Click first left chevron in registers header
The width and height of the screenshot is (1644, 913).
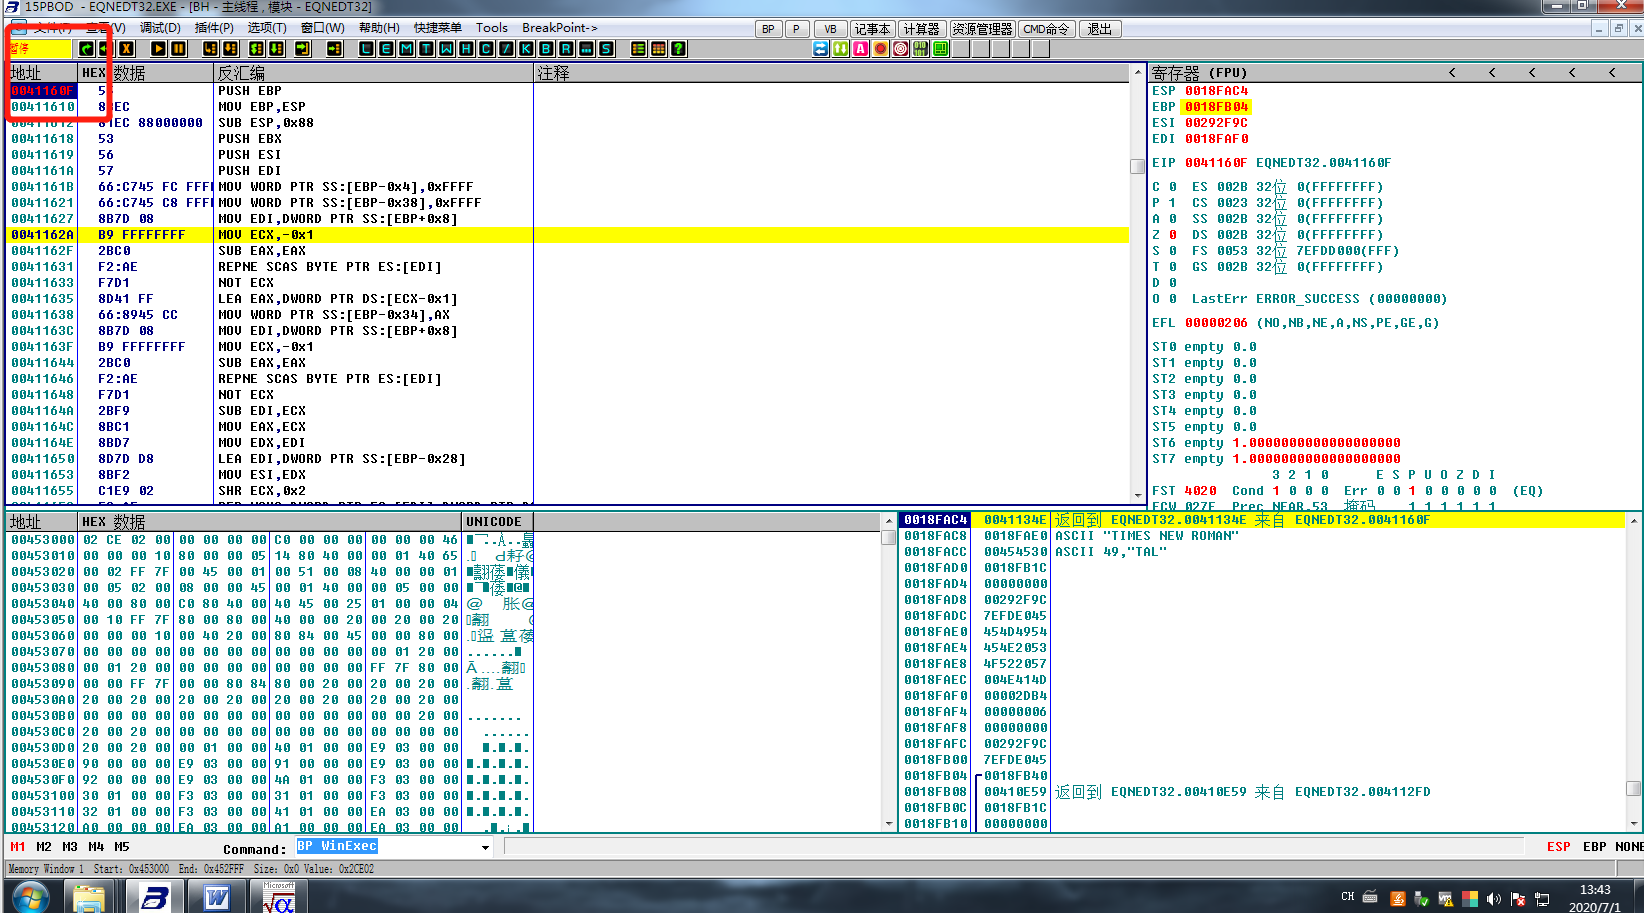point(1452,73)
